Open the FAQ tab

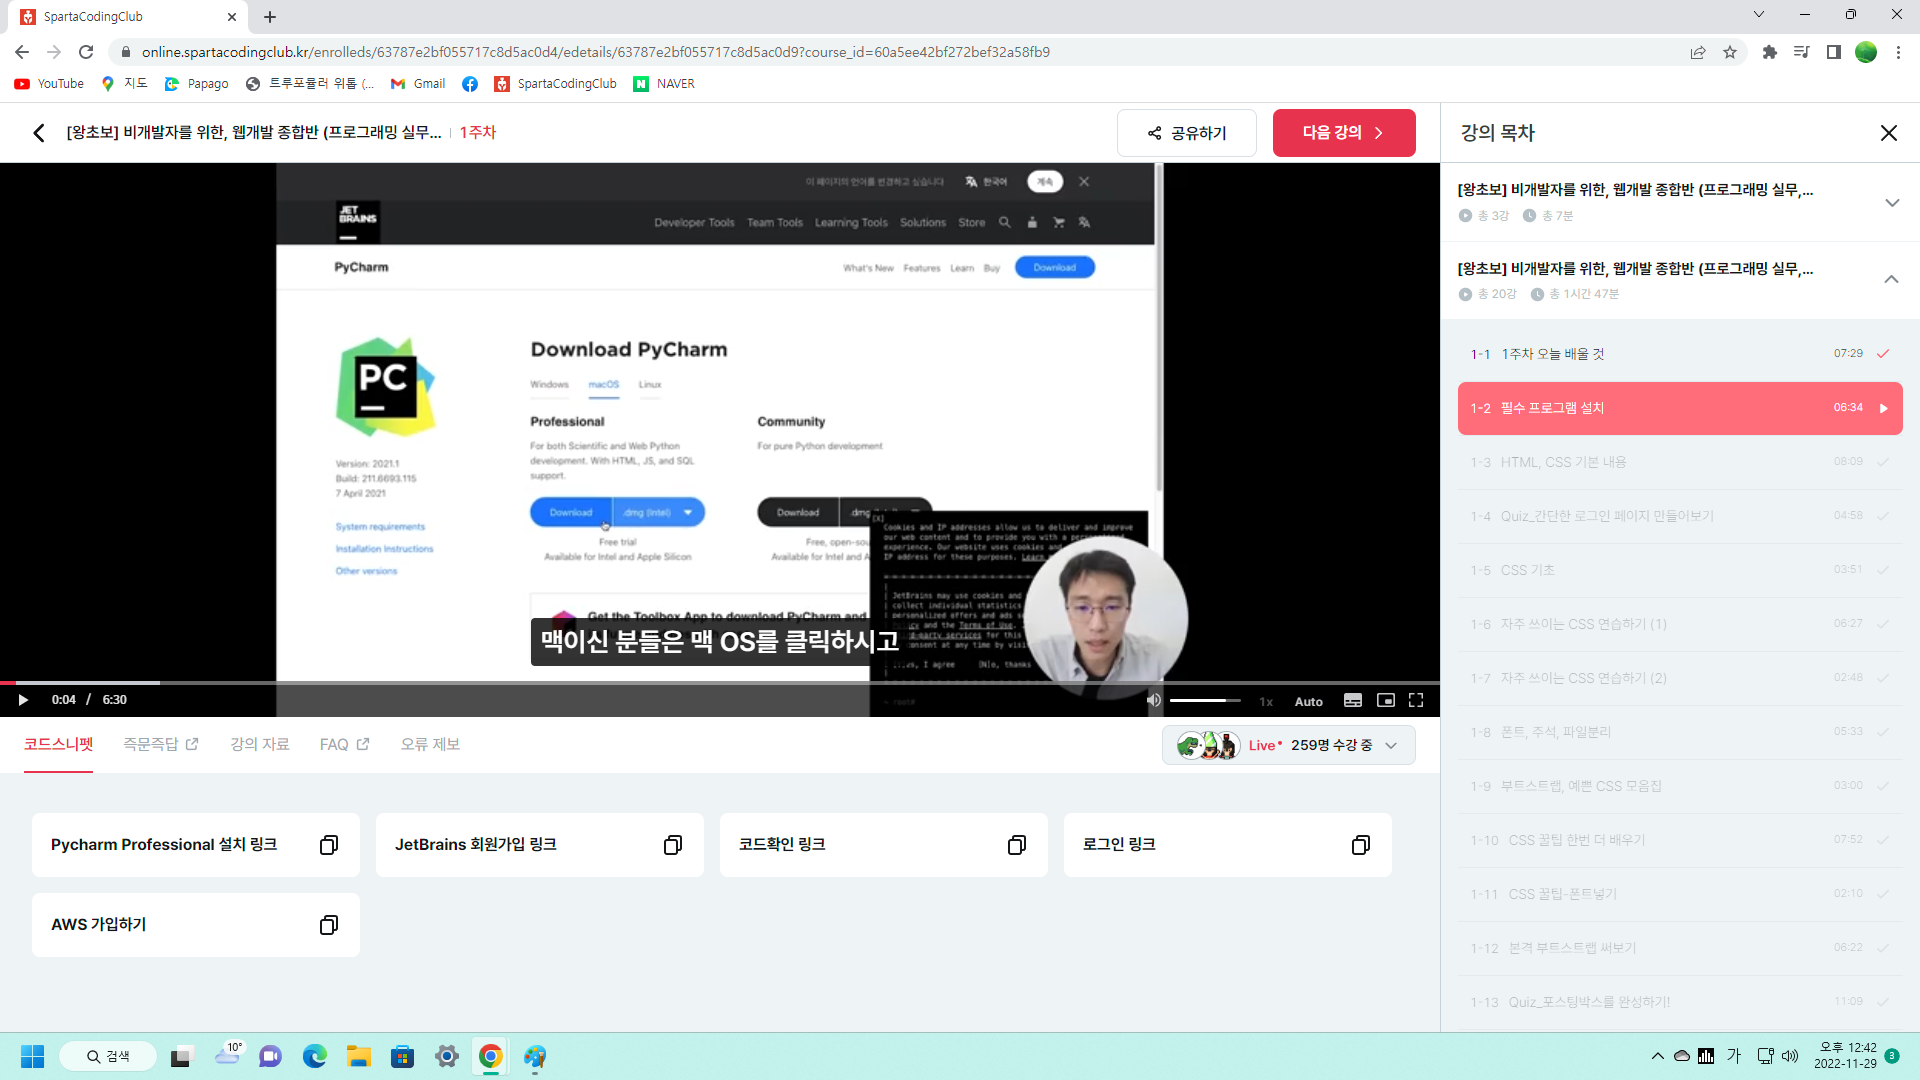coord(344,744)
